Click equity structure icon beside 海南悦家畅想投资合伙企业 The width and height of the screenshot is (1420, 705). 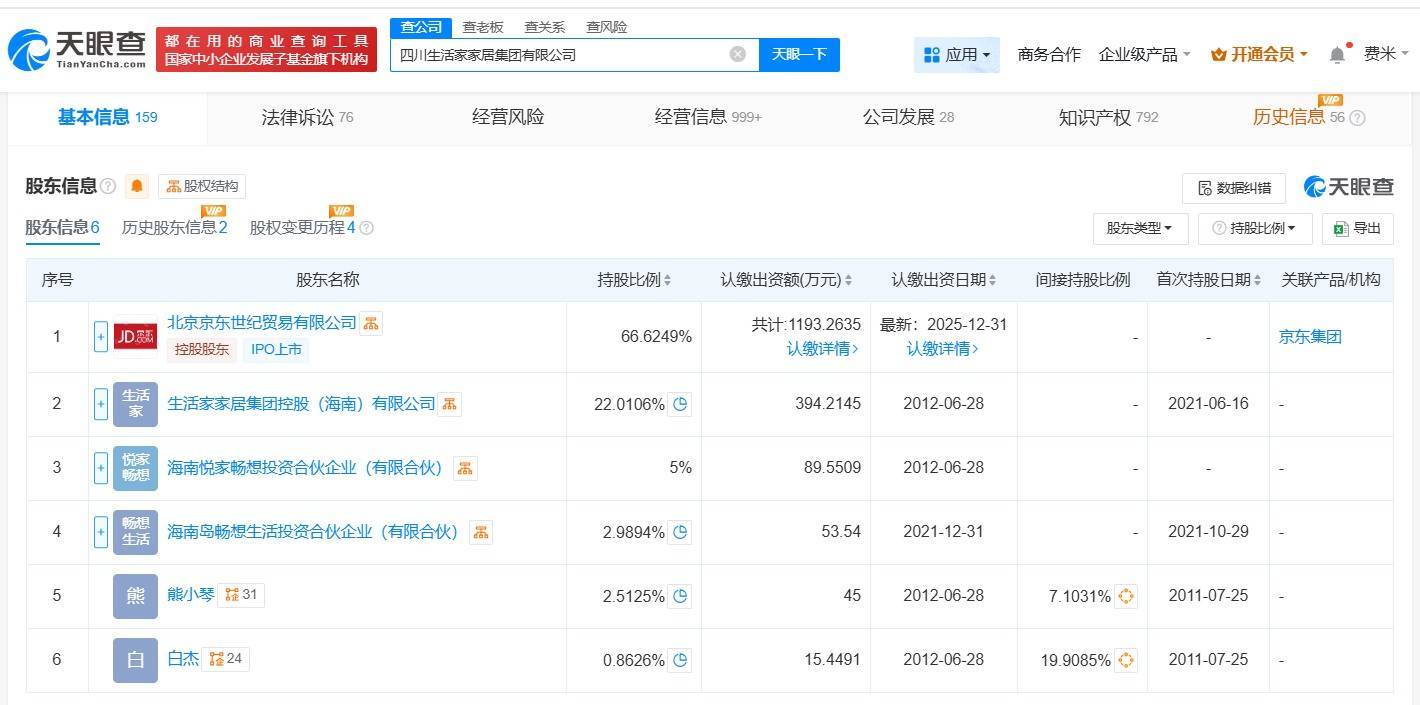tap(464, 468)
